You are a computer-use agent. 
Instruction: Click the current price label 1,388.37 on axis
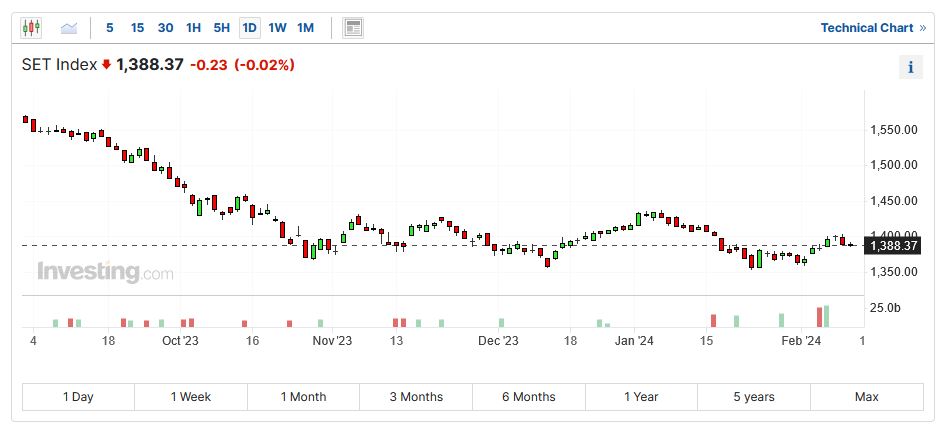pos(893,246)
